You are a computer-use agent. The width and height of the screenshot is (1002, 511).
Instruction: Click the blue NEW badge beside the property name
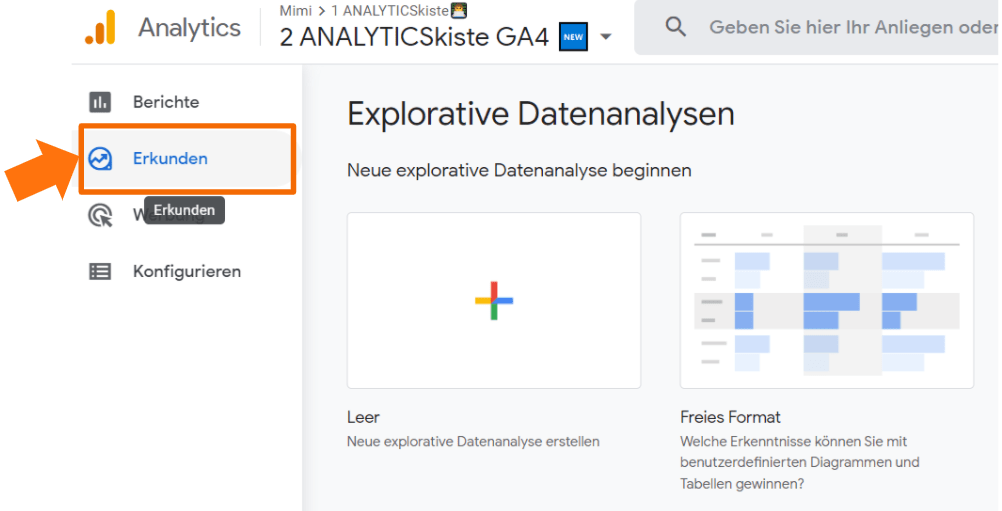coord(573,38)
